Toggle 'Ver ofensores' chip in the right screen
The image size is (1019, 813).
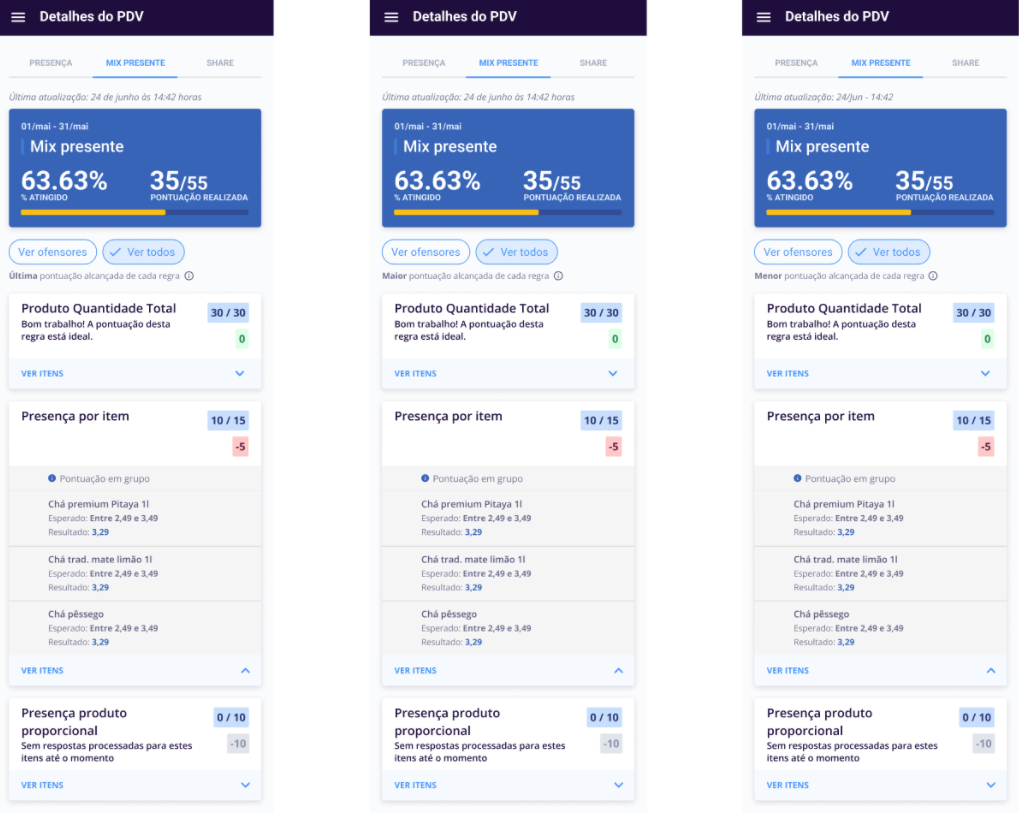pyautogui.click(x=798, y=252)
